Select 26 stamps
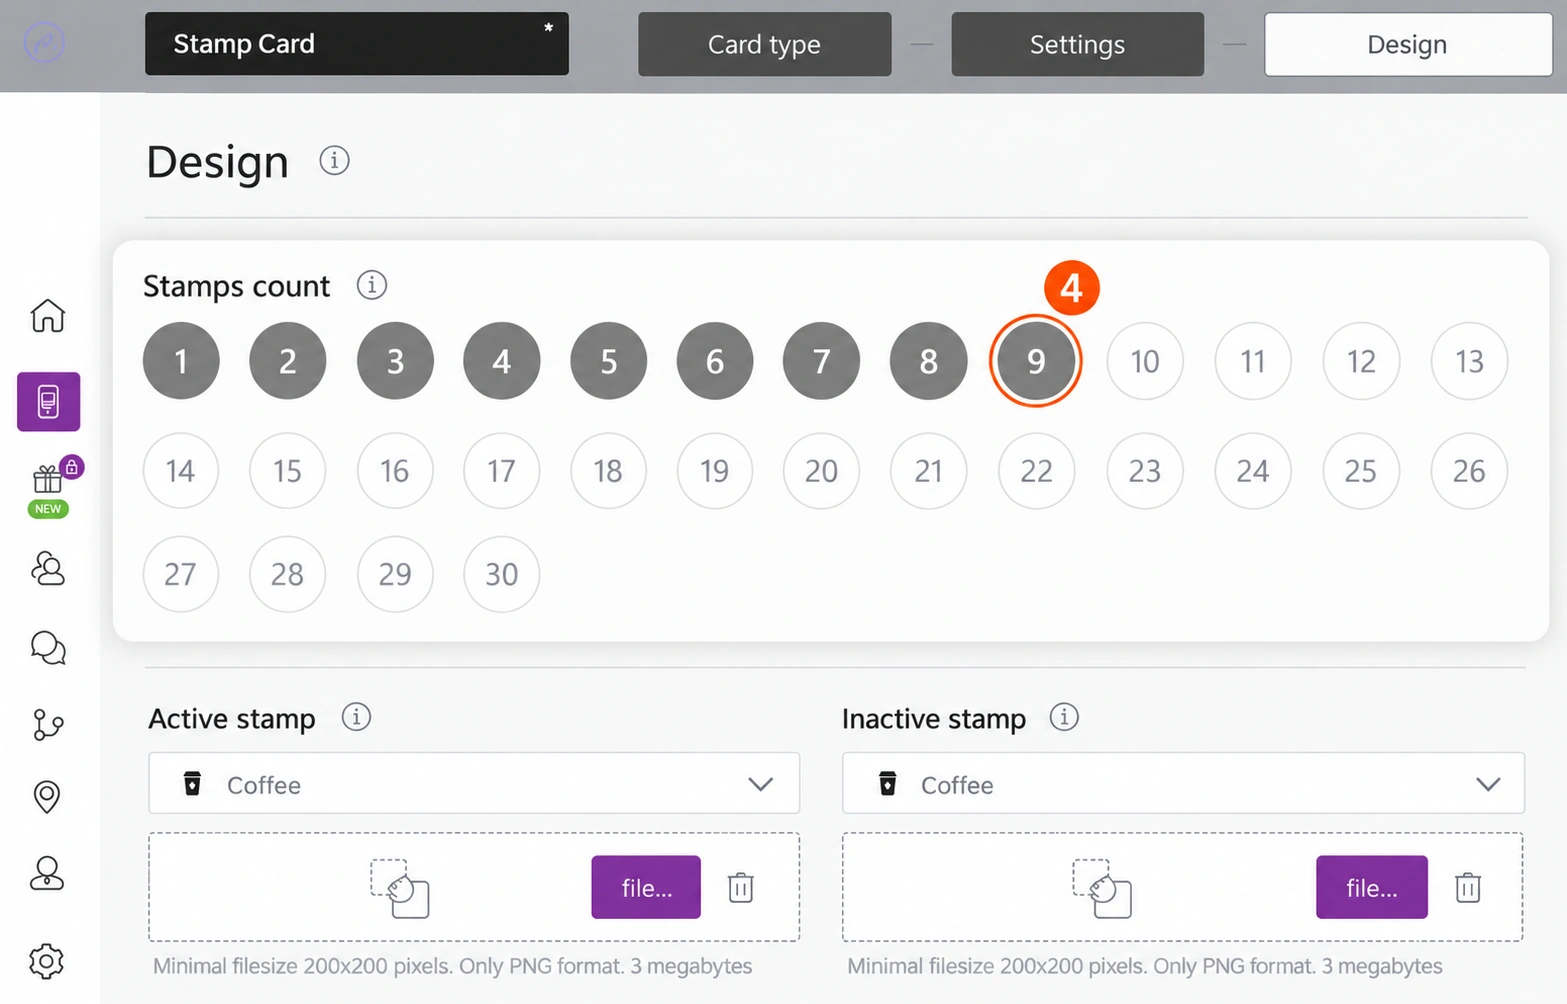Screen dimensions: 1567x1004 tap(1469, 471)
